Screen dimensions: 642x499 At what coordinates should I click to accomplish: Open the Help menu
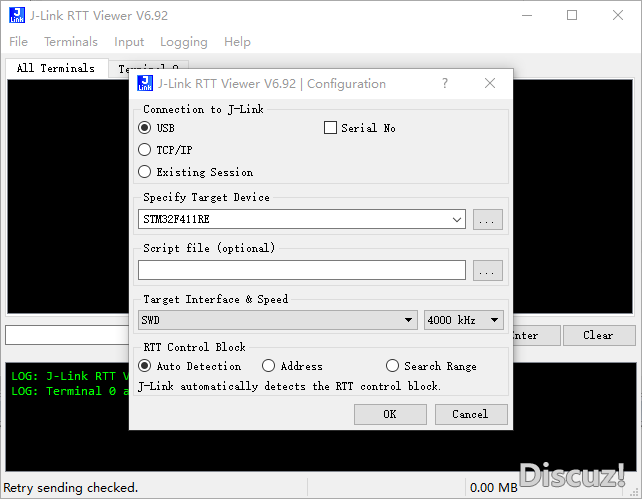tap(237, 42)
